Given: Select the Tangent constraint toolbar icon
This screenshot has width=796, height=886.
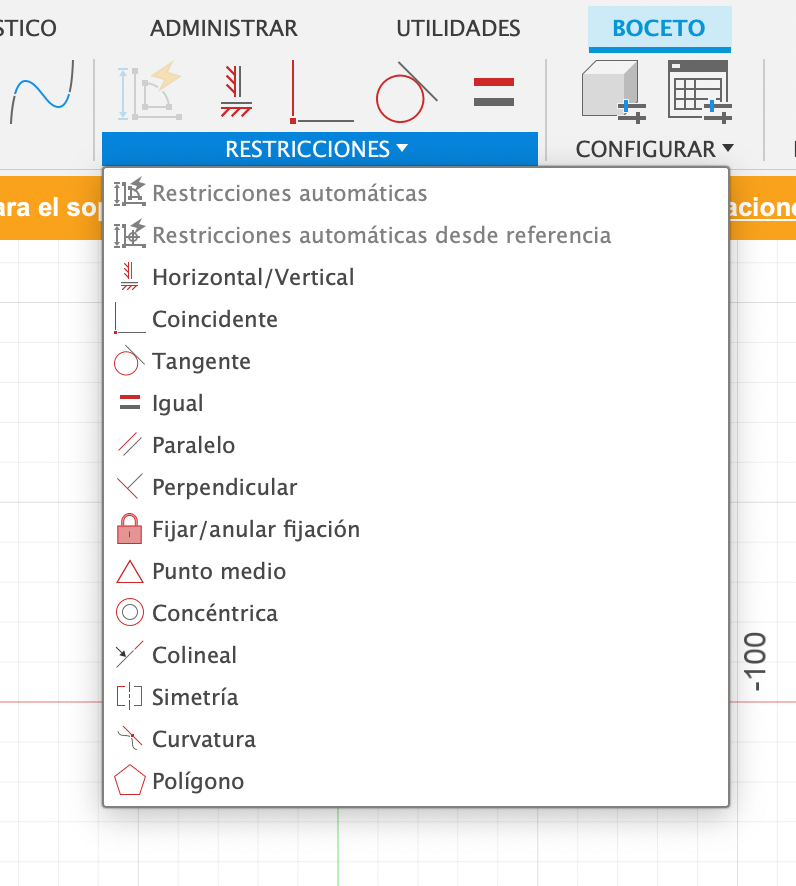Looking at the screenshot, I should [406, 92].
